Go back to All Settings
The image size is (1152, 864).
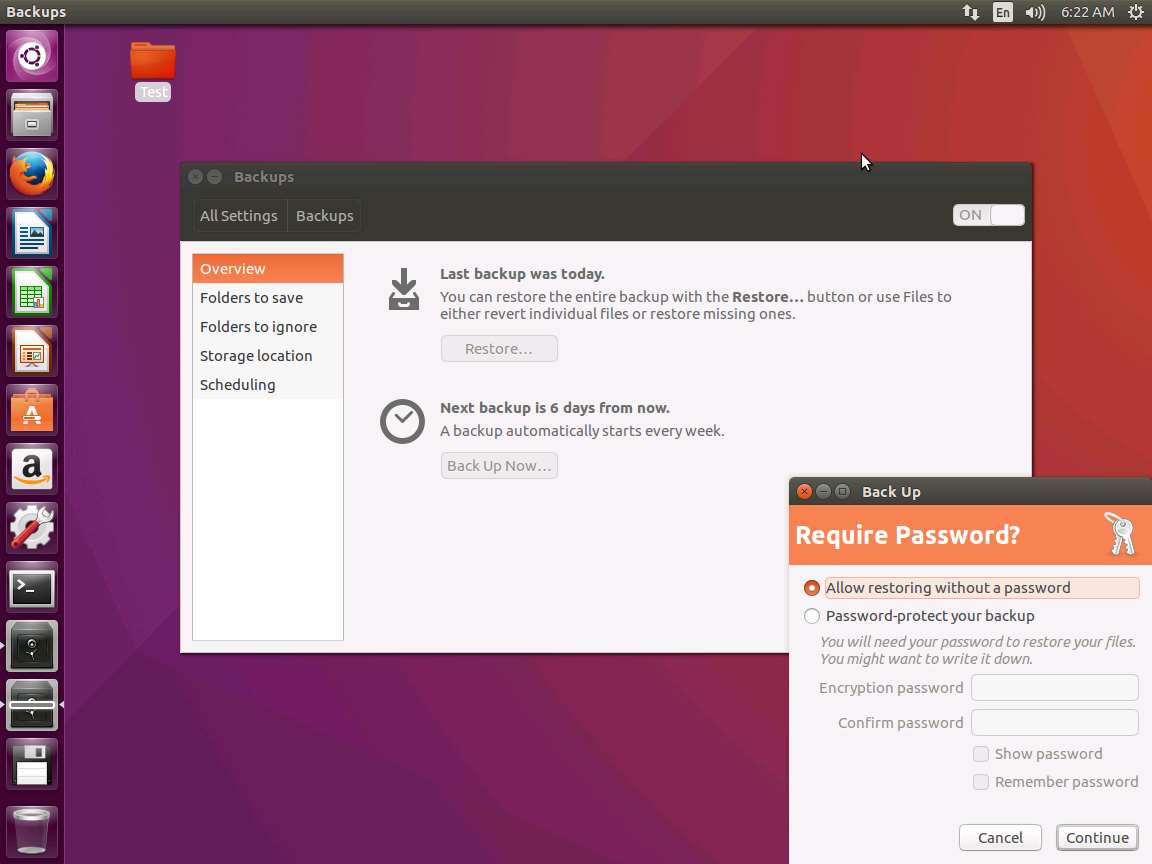[x=239, y=216]
